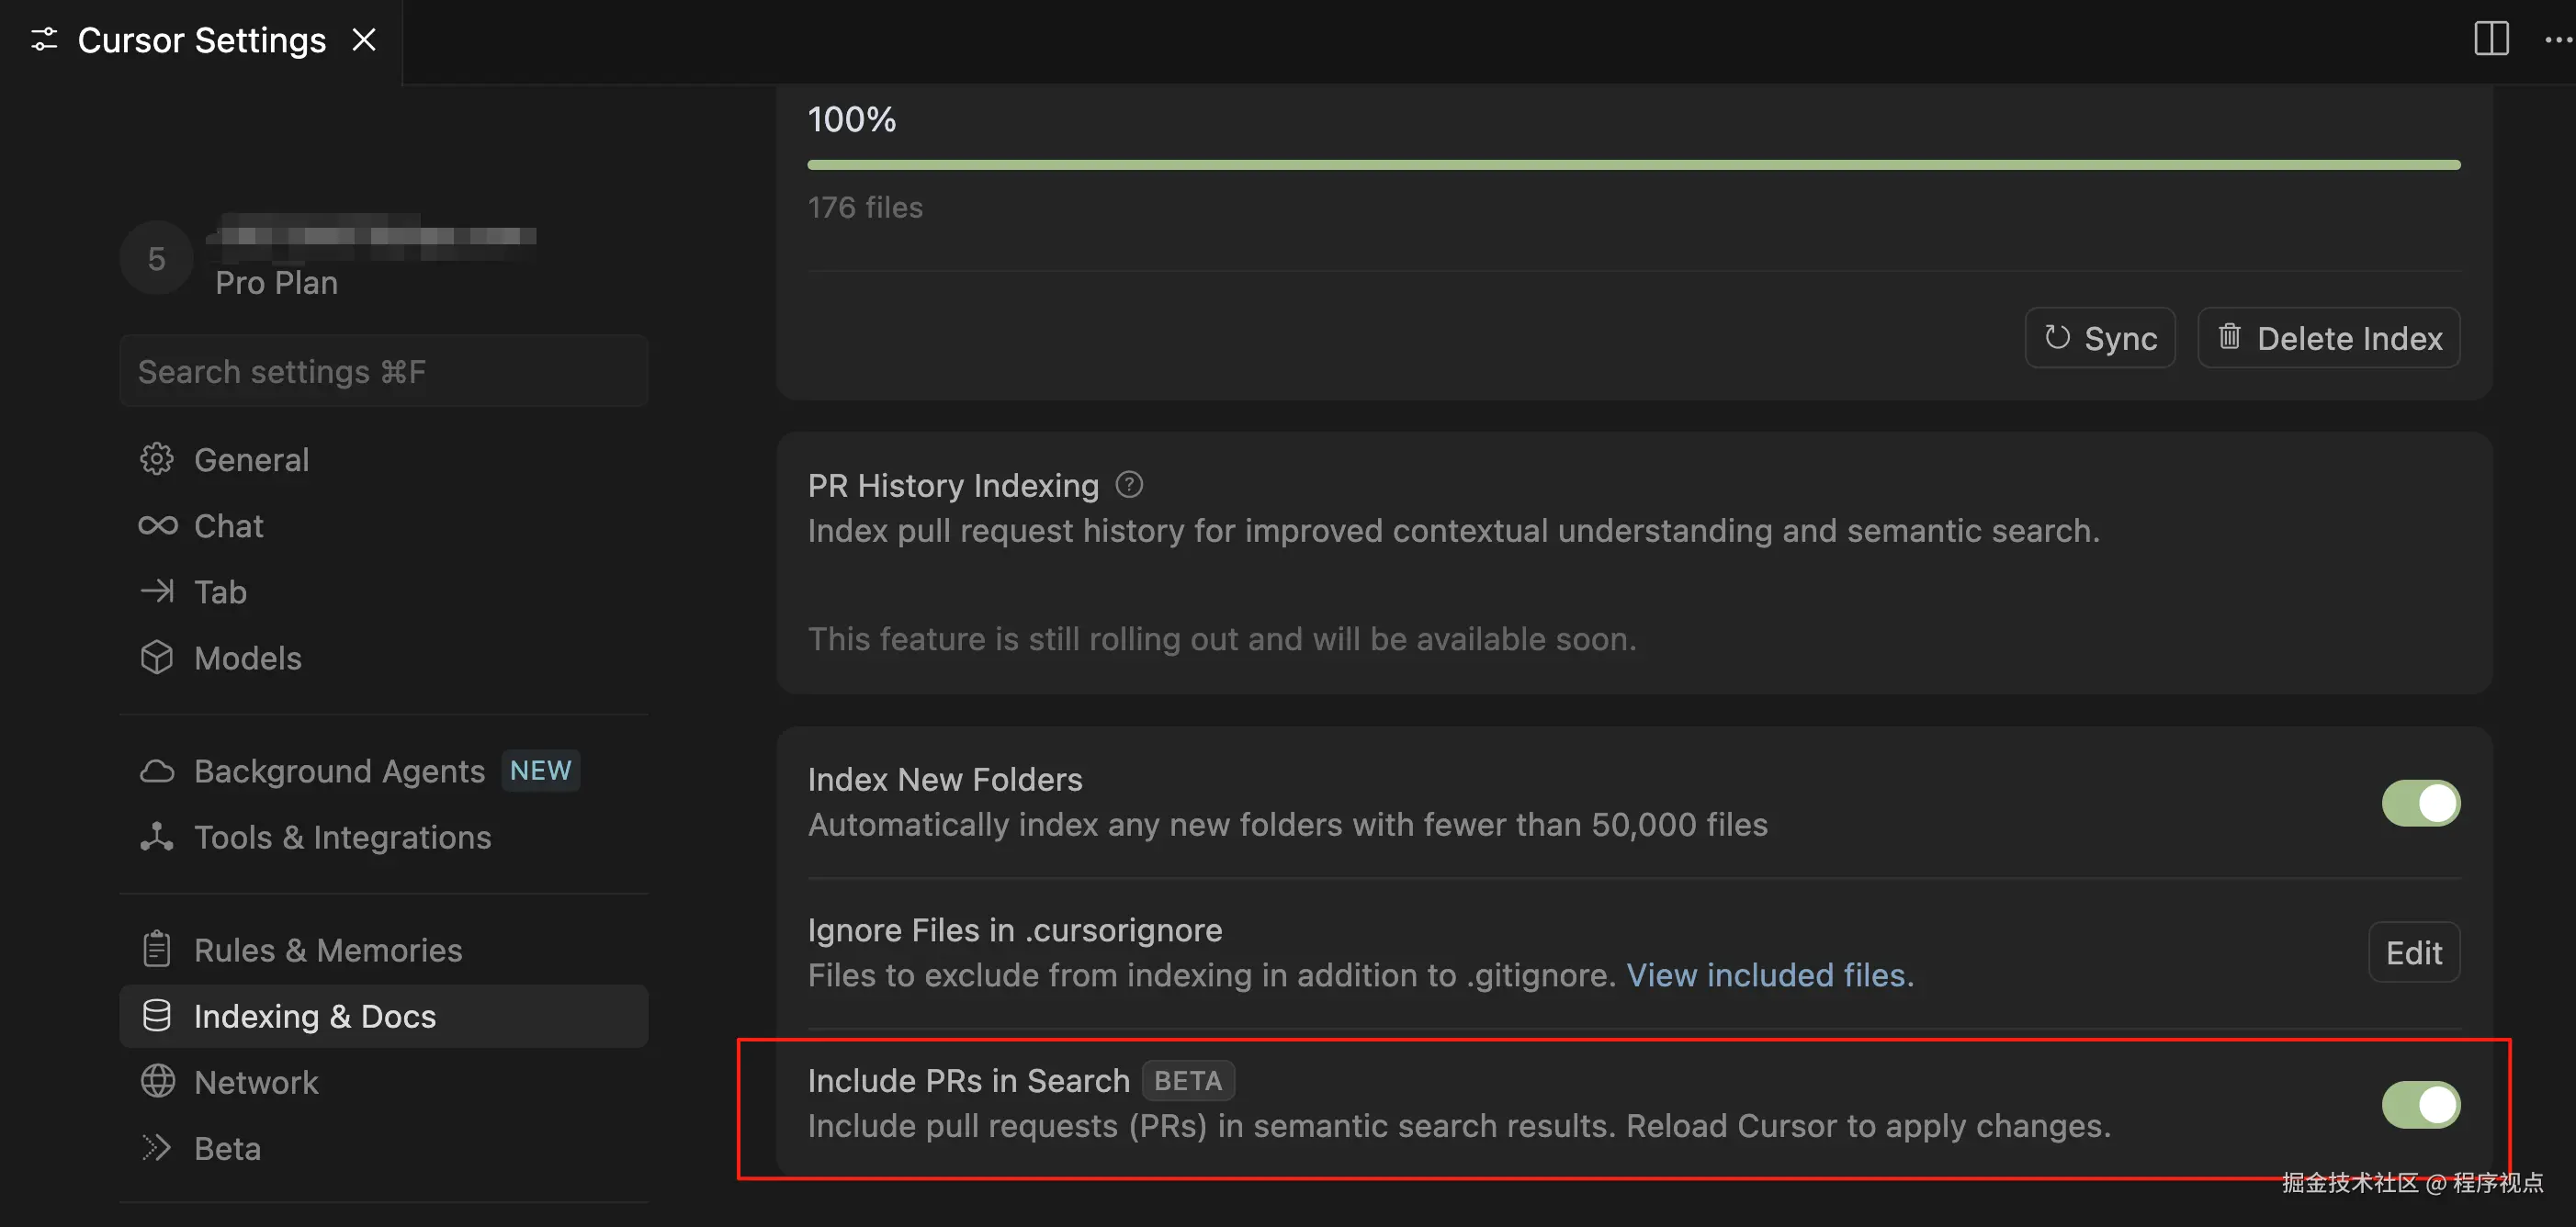Screen dimensions: 2576x1227
Task: Open the more actions ellipsis menu
Action: [2557, 39]
